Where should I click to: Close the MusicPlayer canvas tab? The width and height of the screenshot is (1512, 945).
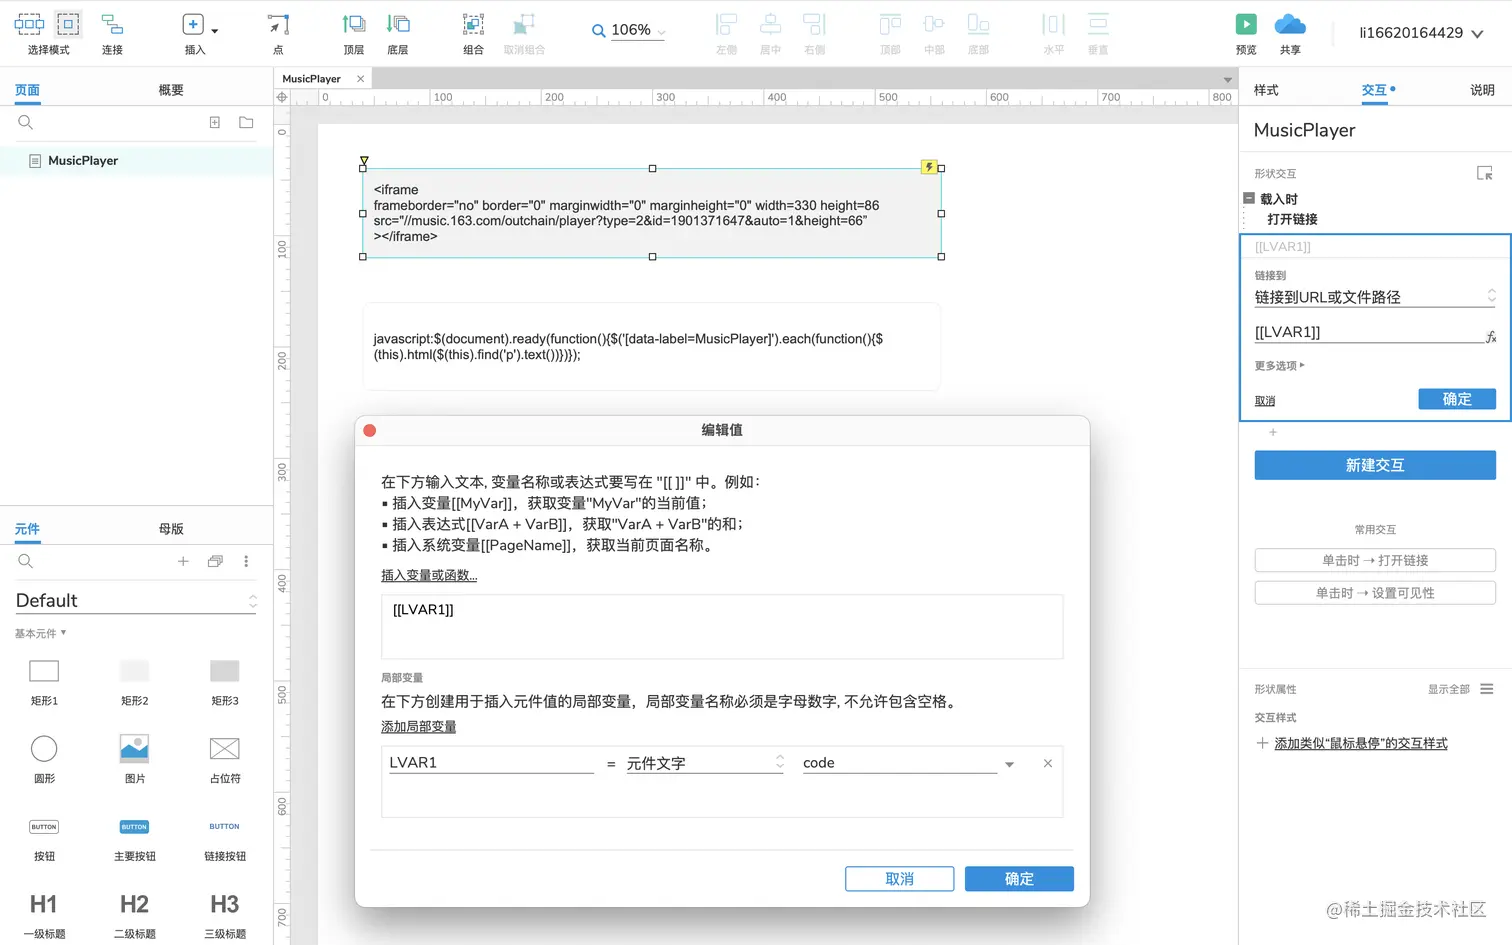coord(360,78)
